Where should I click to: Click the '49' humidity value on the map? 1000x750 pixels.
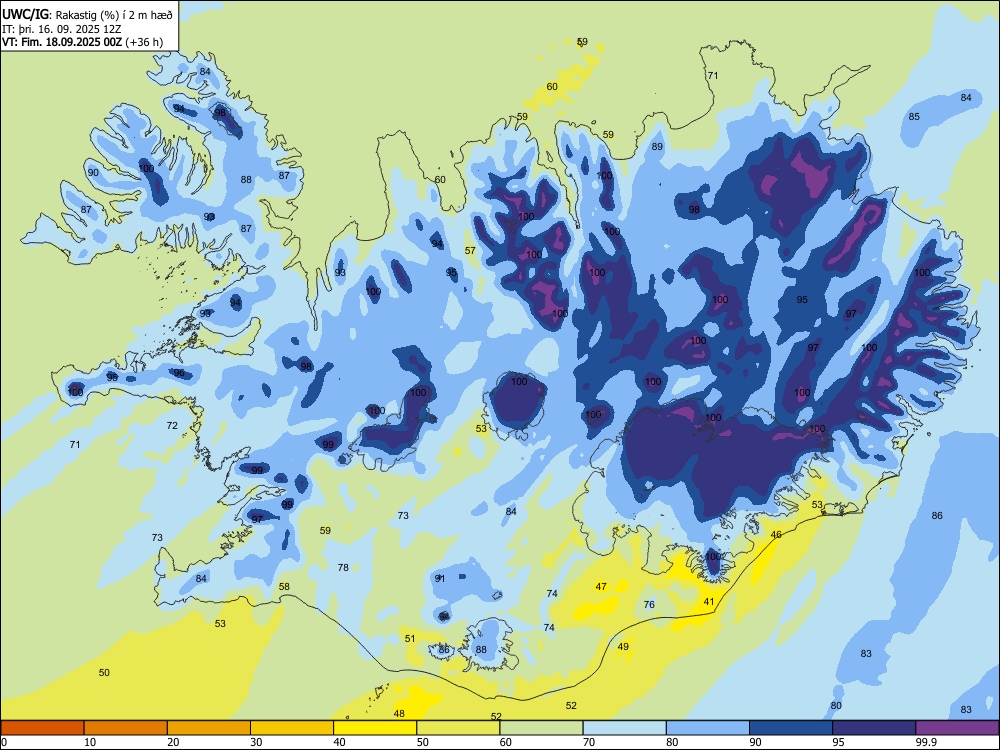coord(623,646)
